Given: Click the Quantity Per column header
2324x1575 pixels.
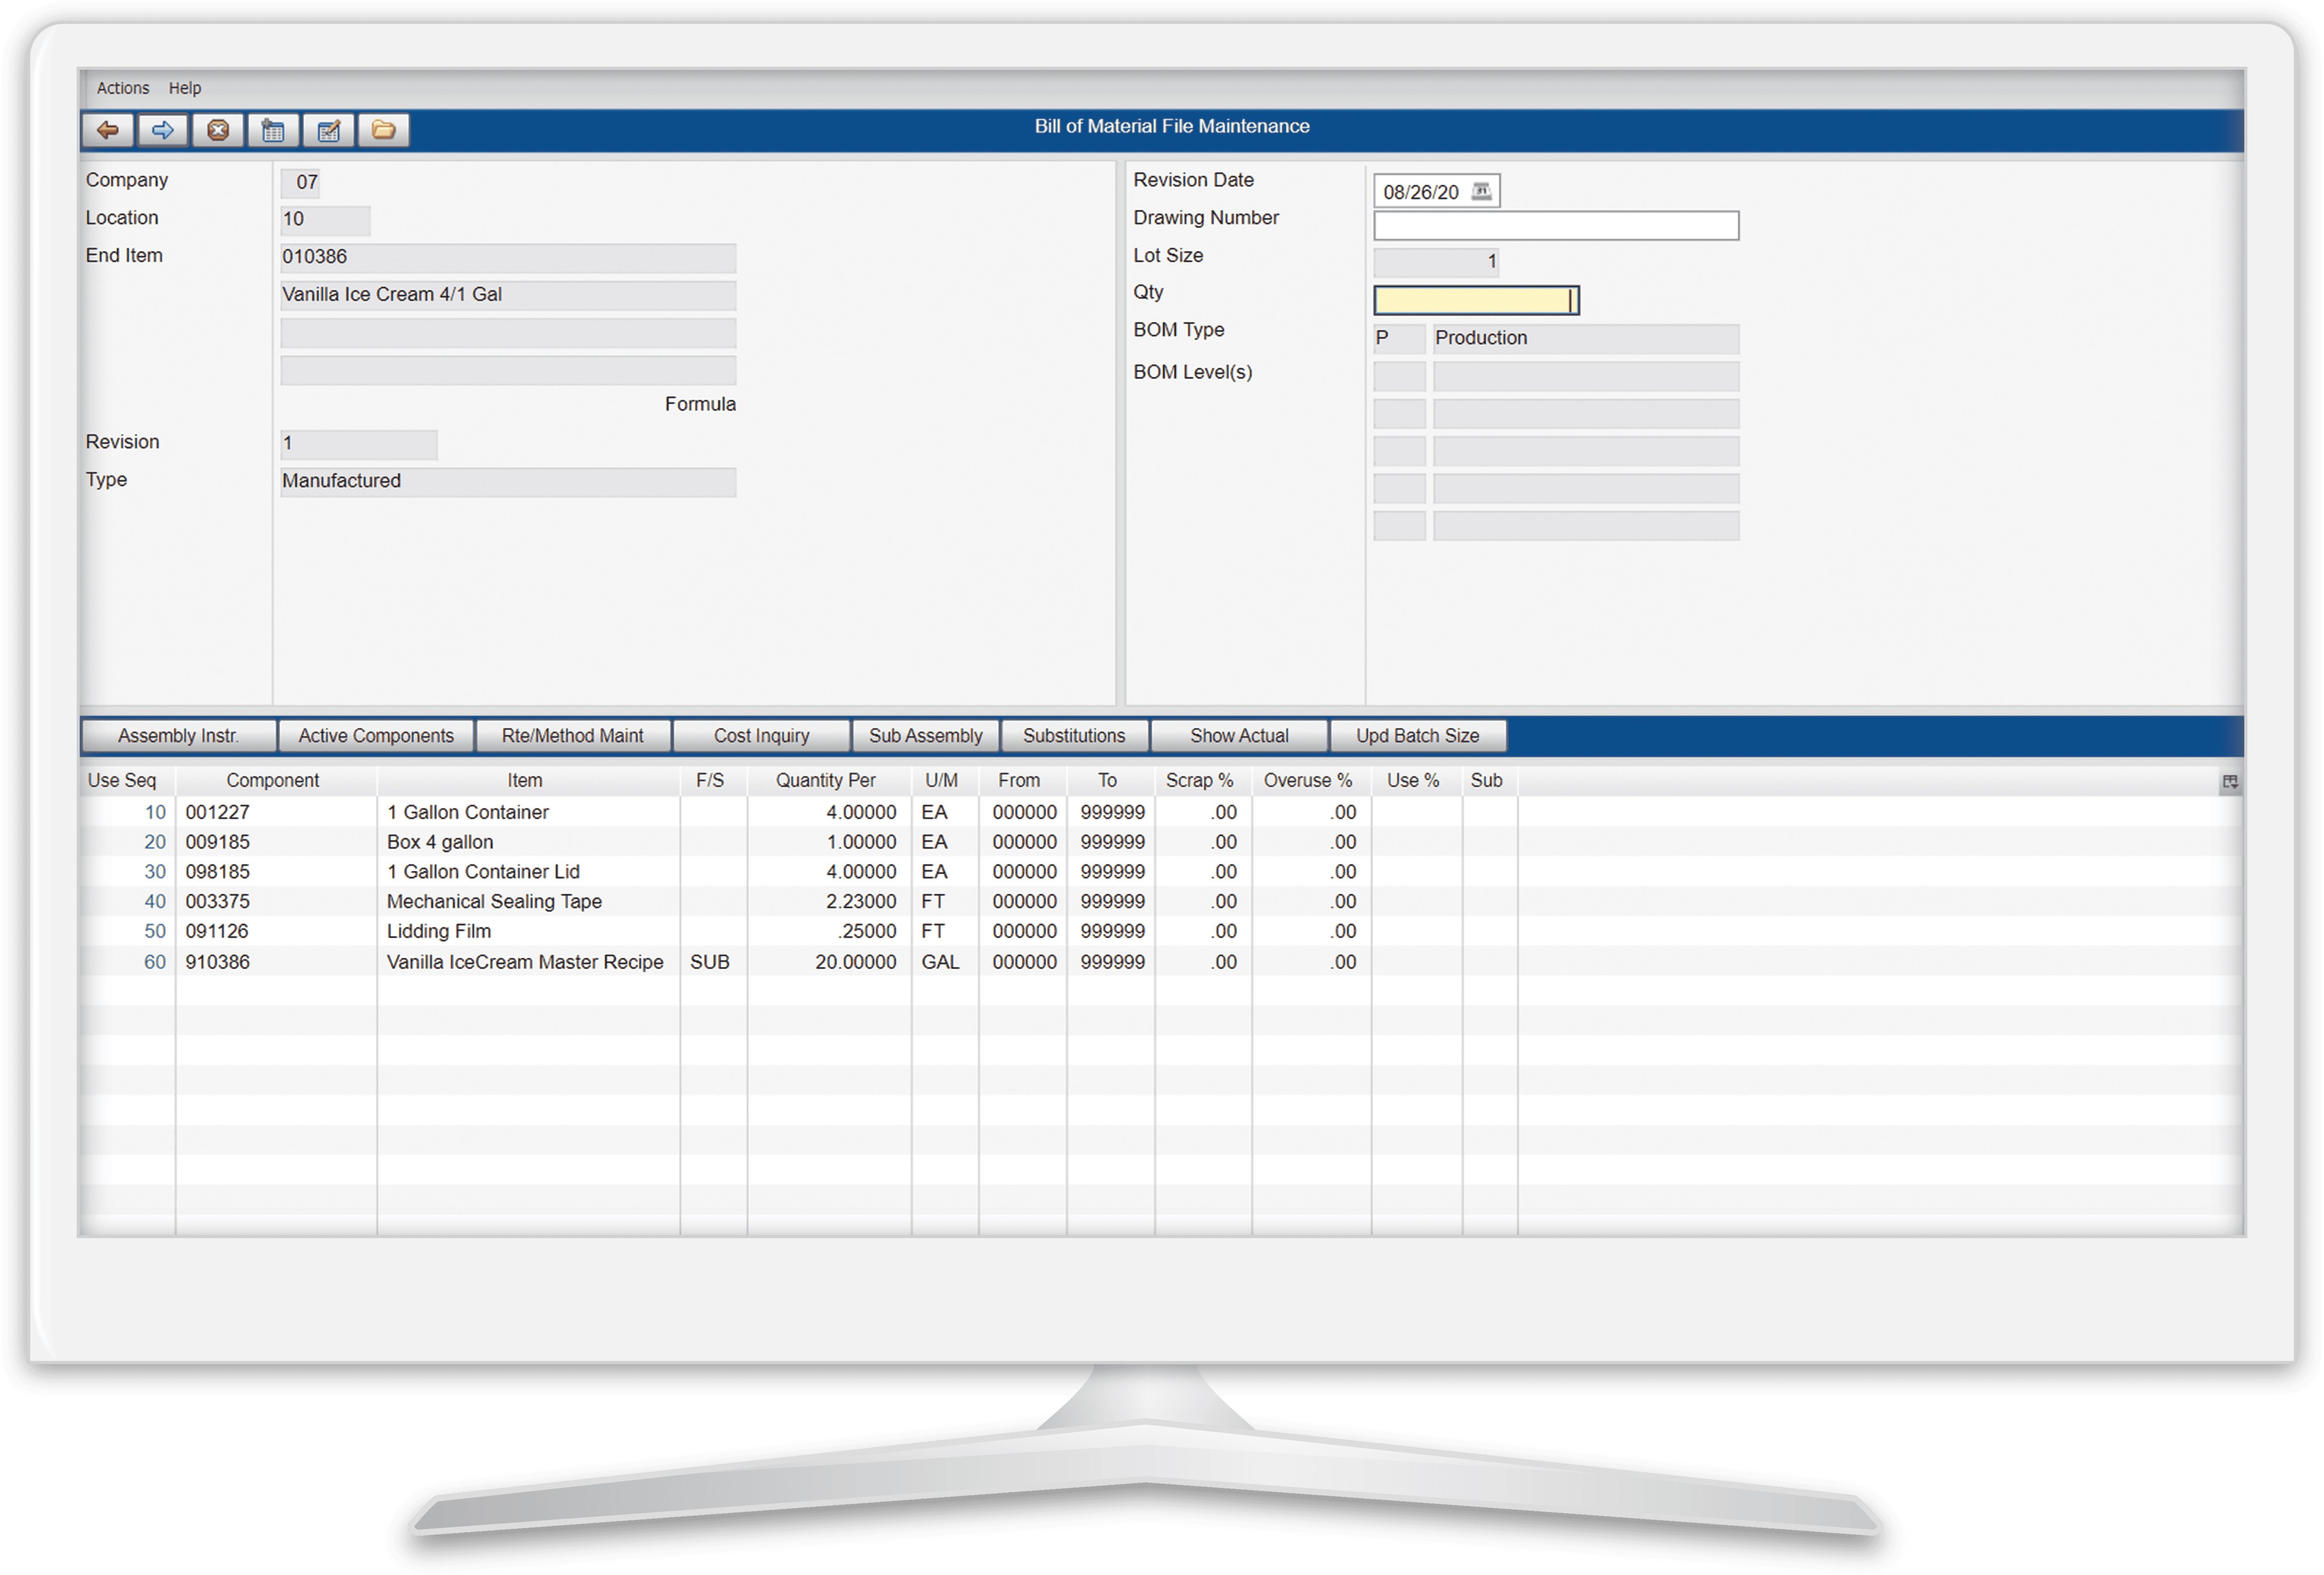Looking at the screenshot, I should click(x=826, y=781).
